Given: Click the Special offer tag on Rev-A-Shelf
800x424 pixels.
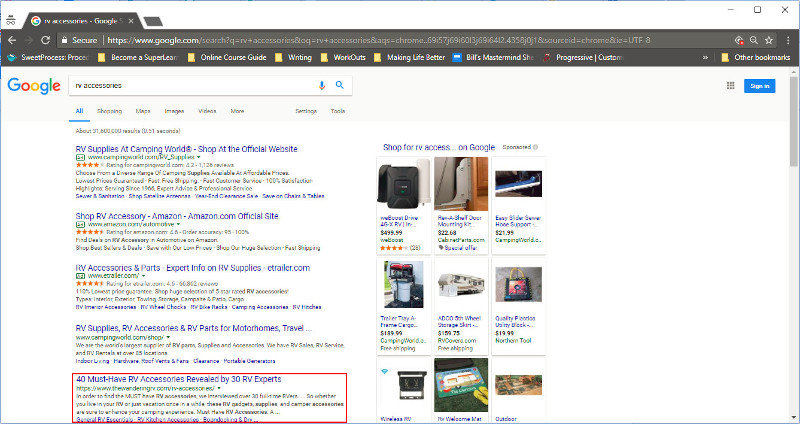Looking at the screenshot, I should coord(458,248).
